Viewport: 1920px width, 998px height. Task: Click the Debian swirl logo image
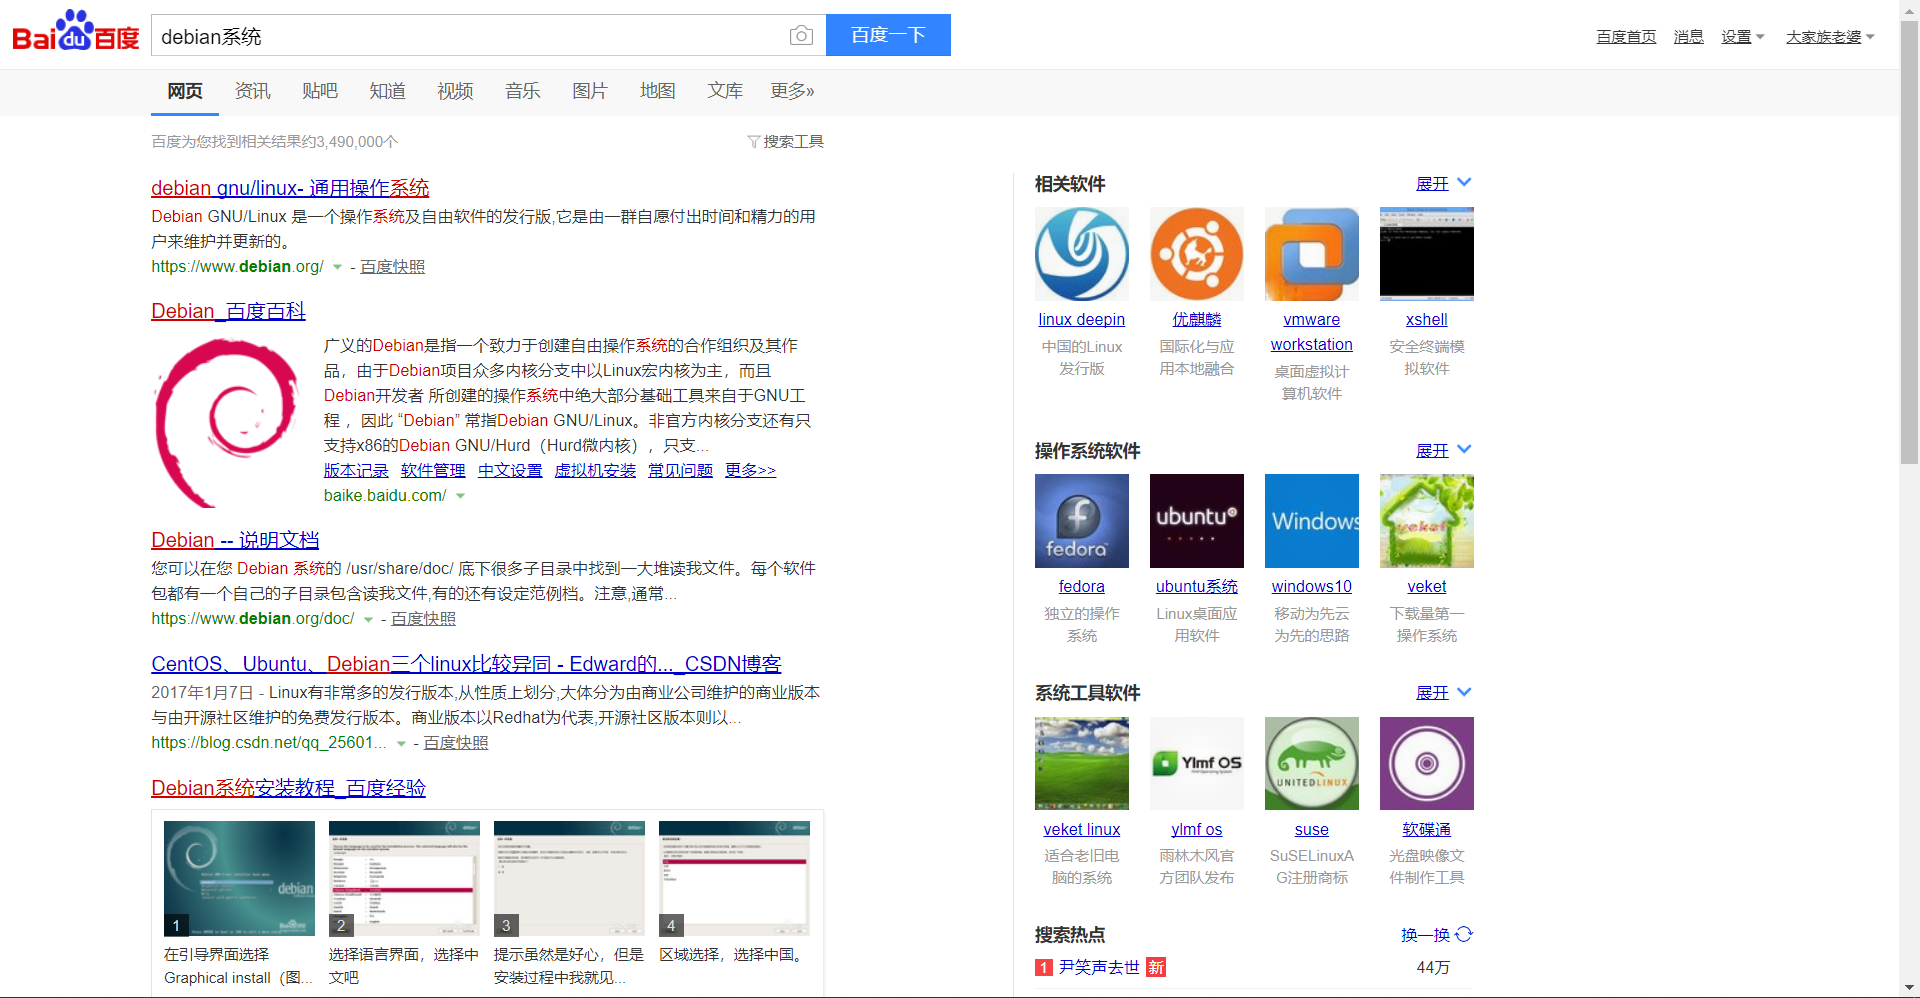point(228,422)
